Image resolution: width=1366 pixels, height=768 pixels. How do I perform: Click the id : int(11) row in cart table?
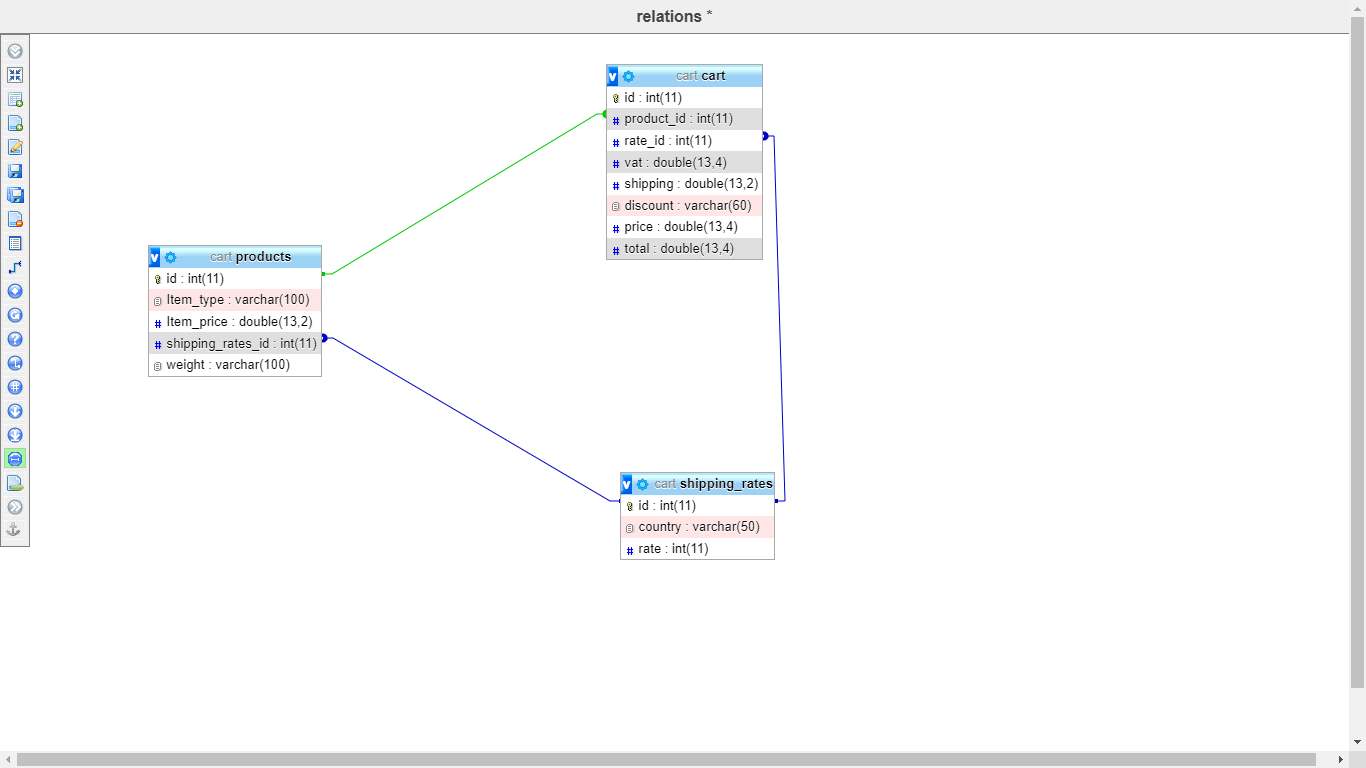(x=684, y=98)
